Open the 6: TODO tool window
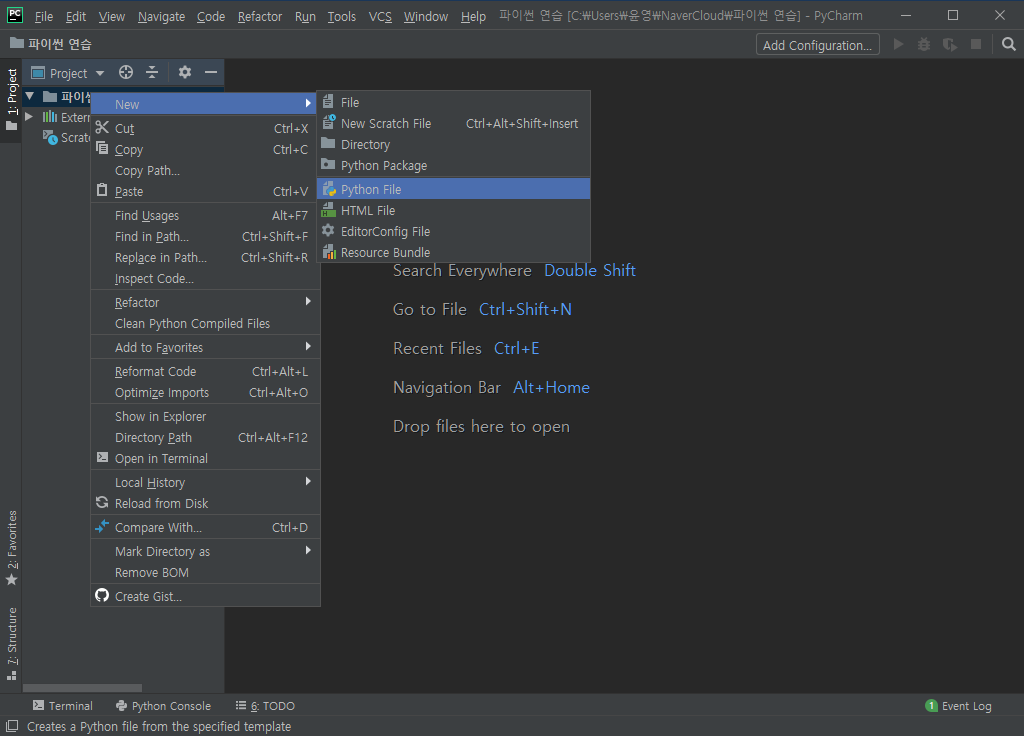The height and width of the screenshot is (736, 1024). pos(265,705)
